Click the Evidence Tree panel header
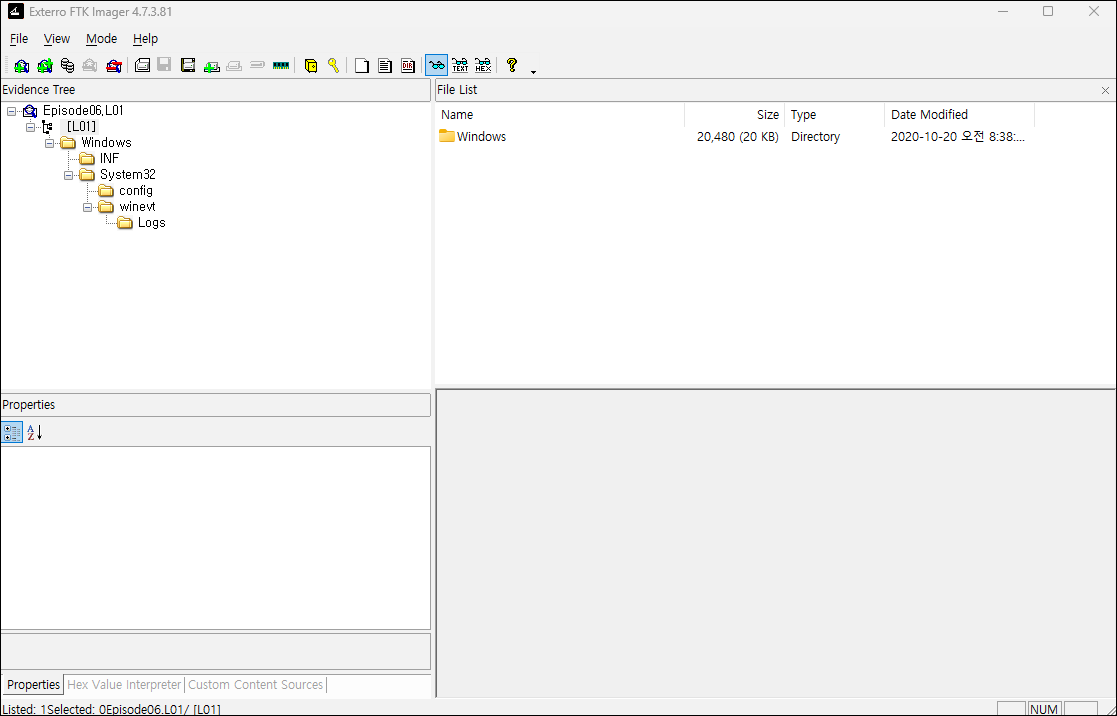 click(x=215, y=90)
